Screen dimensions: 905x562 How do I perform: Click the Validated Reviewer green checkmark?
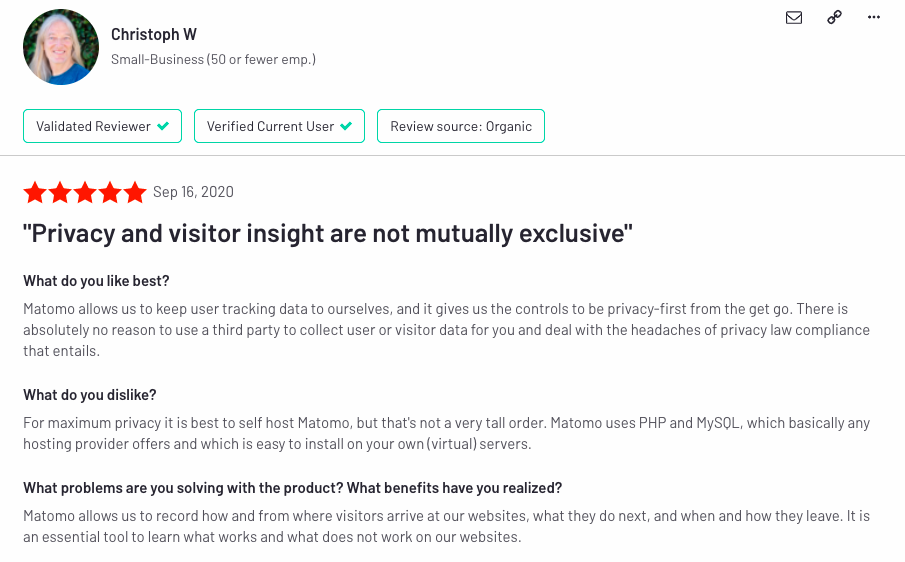point(163,126)
